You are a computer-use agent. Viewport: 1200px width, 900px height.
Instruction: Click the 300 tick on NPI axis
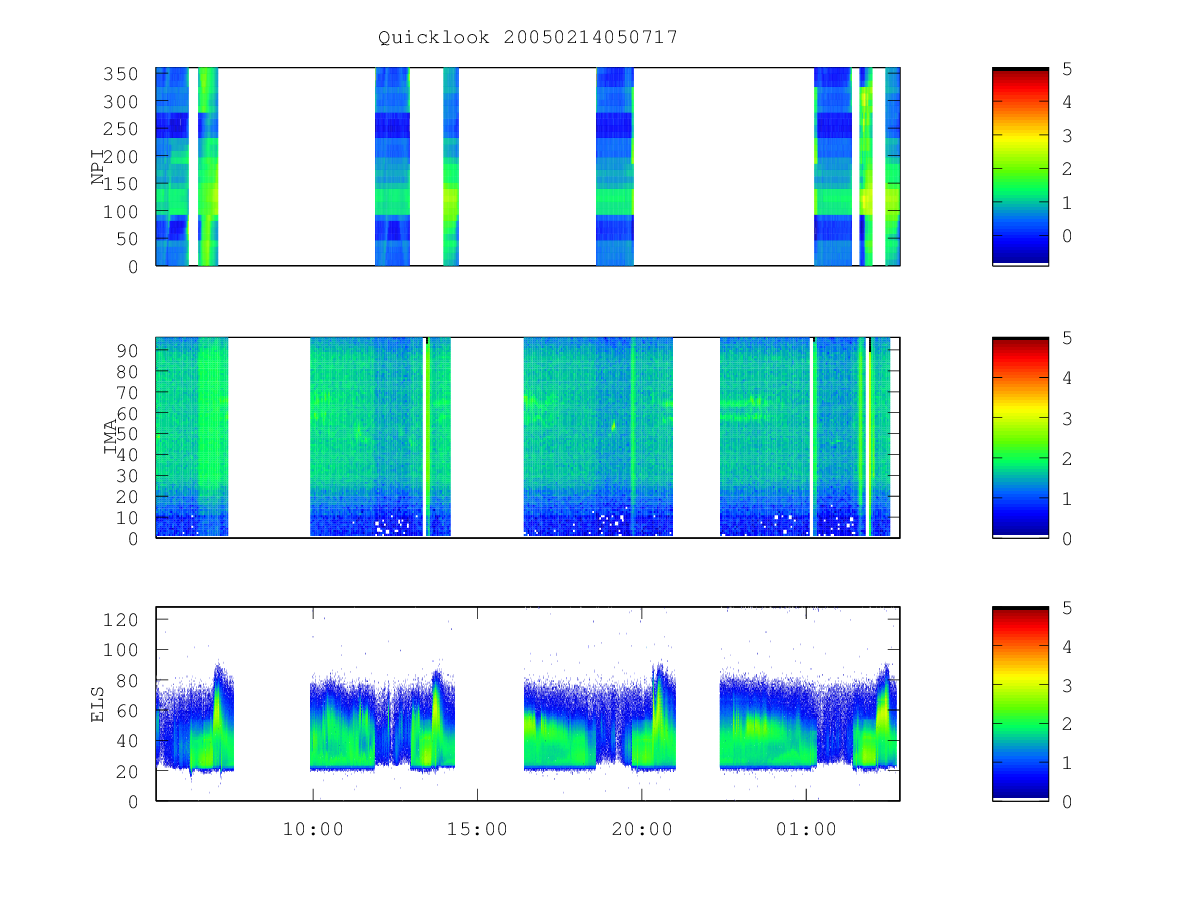coord(120,102)
